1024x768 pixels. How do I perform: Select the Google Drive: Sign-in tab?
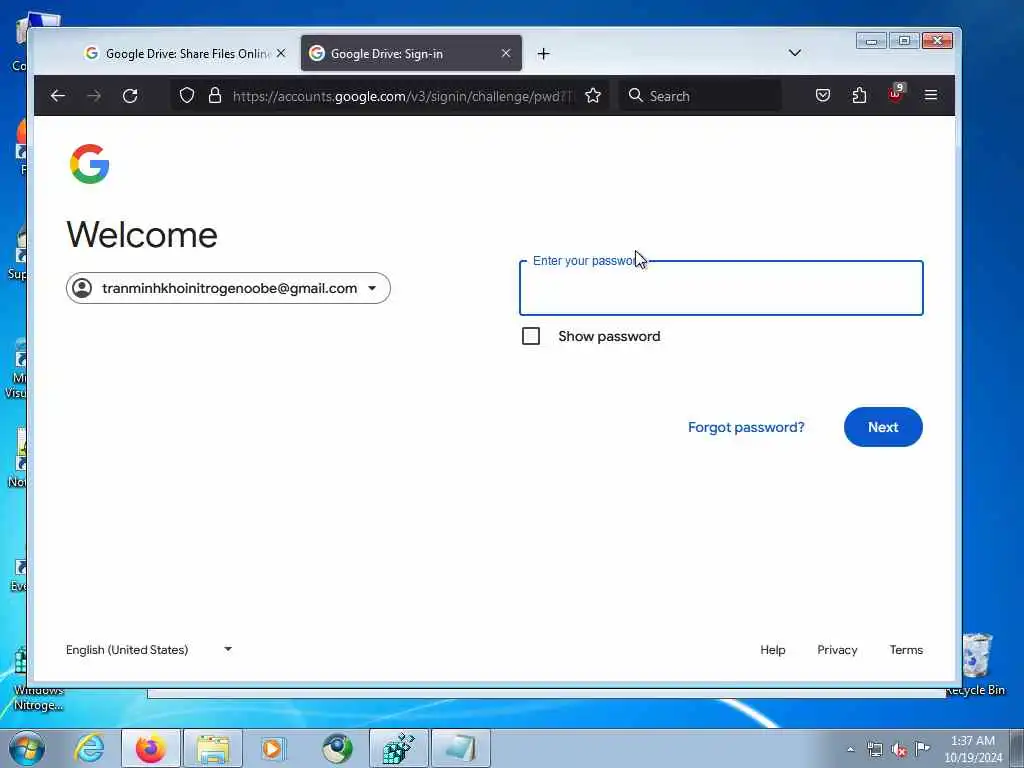click(411, 54)
